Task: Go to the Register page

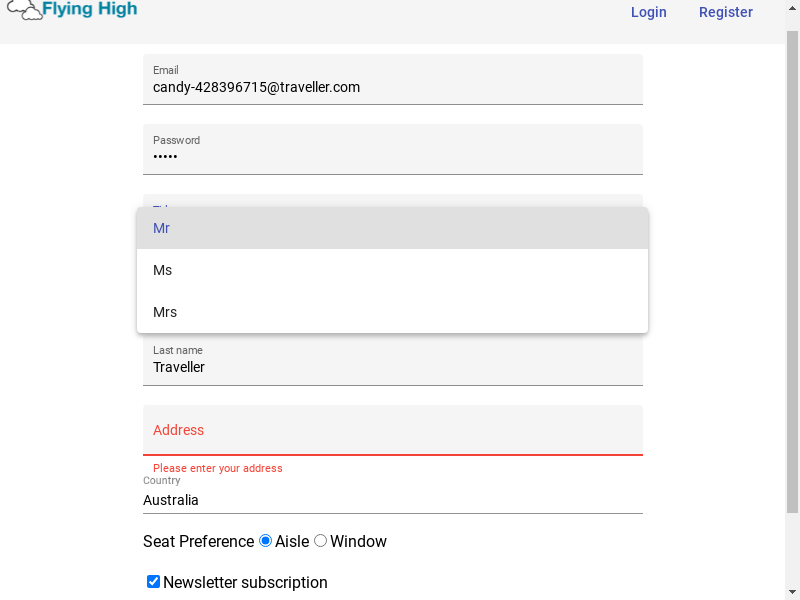Action: pos(726,12)
